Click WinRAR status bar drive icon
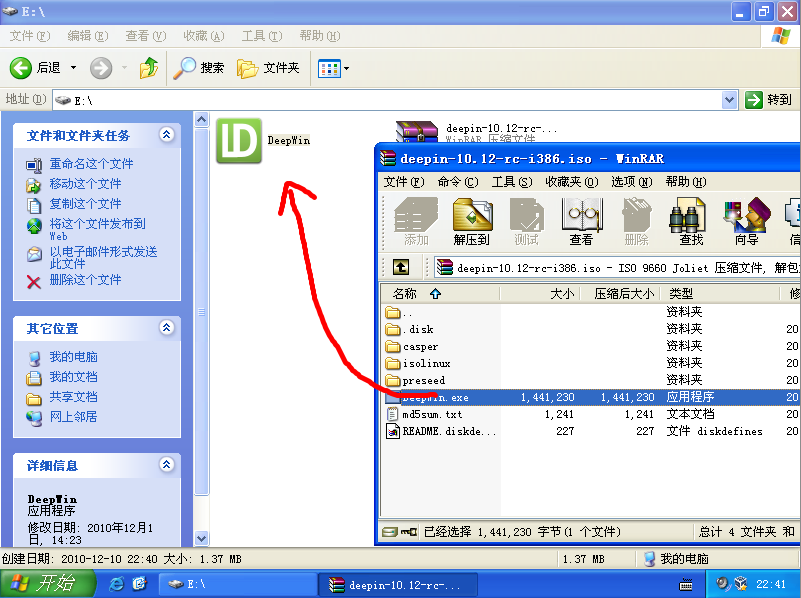This screenshot has height=598, width=801. pos(390,532)
